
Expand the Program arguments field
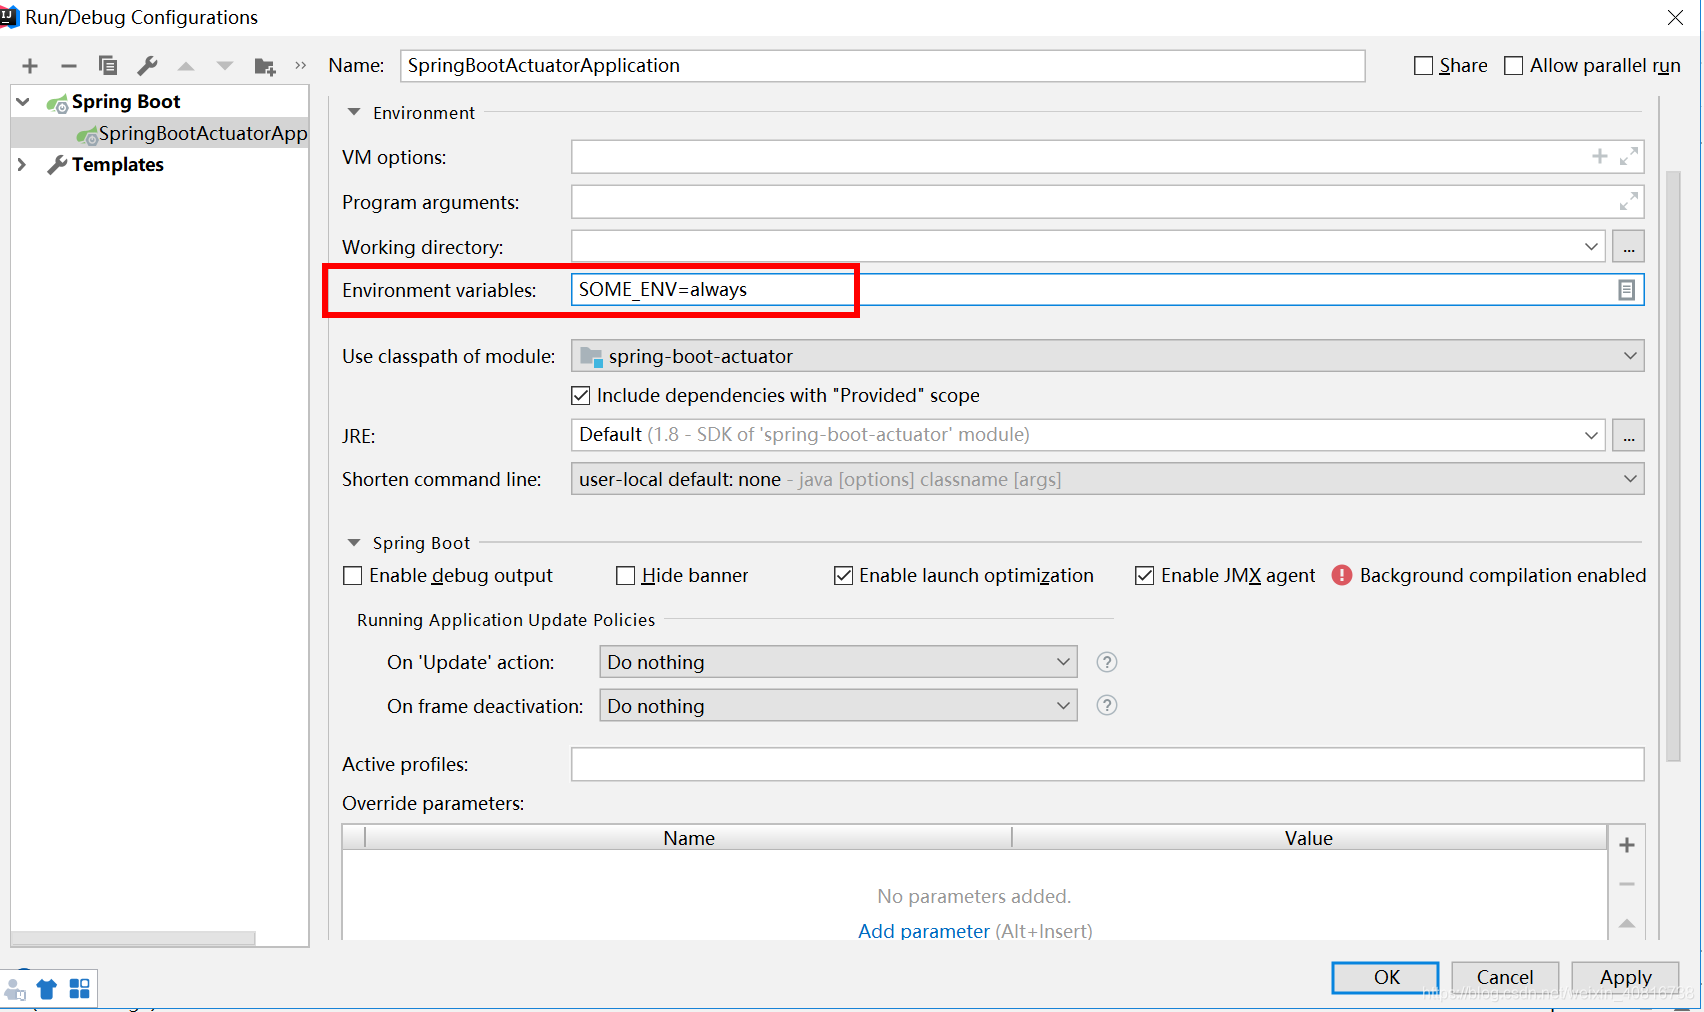pos(1629,202)
